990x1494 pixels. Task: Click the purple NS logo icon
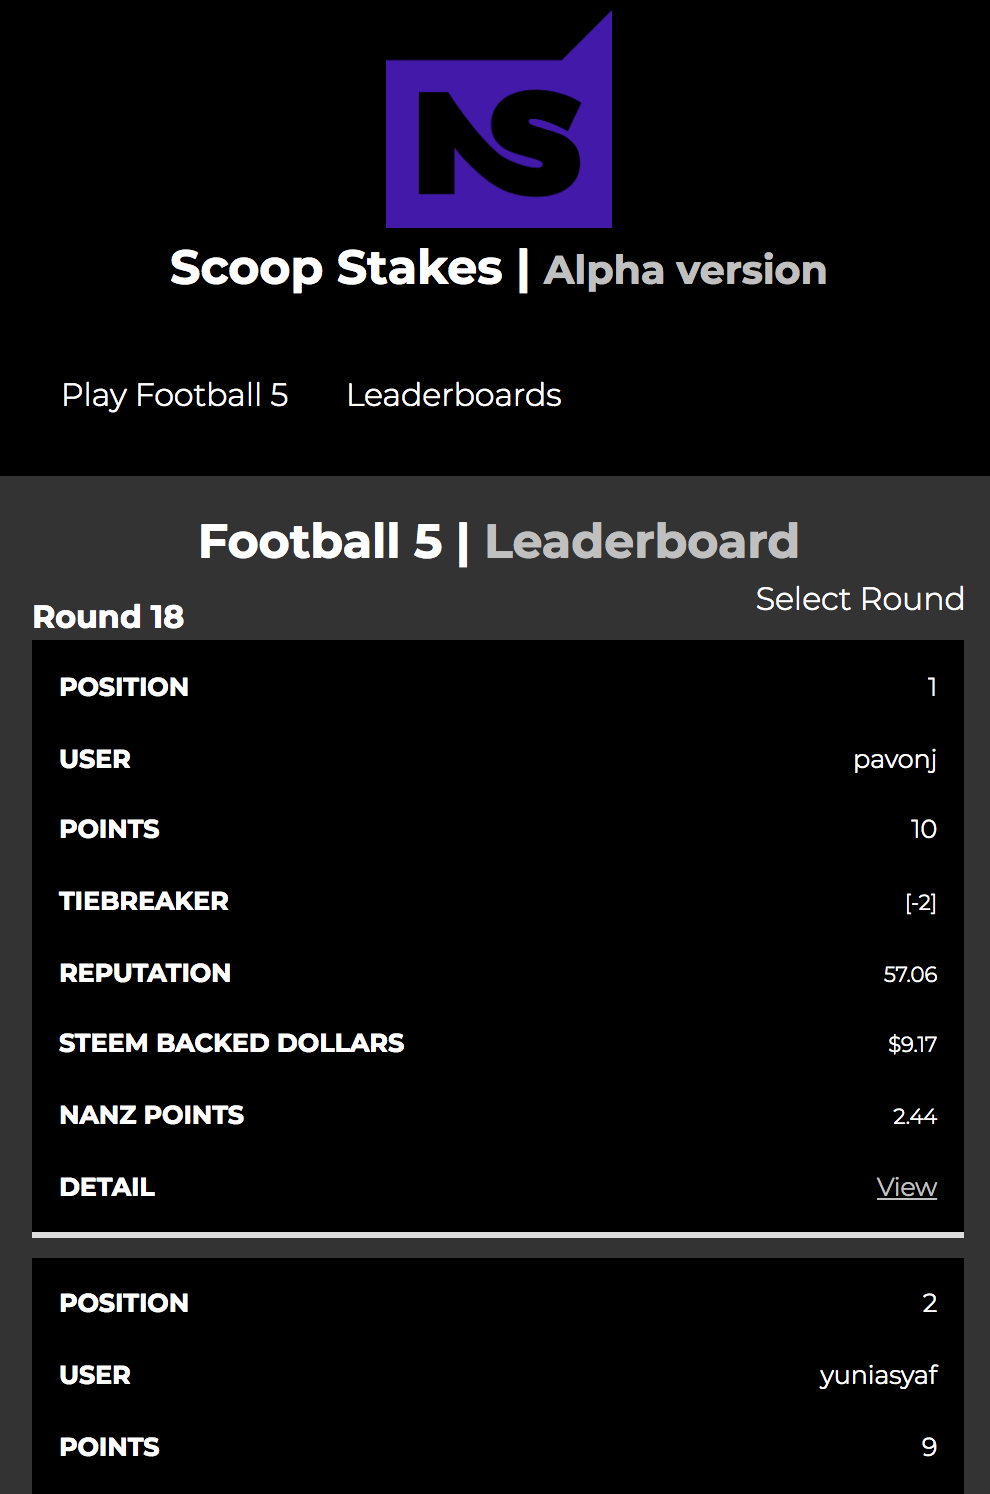coord(499,120)
